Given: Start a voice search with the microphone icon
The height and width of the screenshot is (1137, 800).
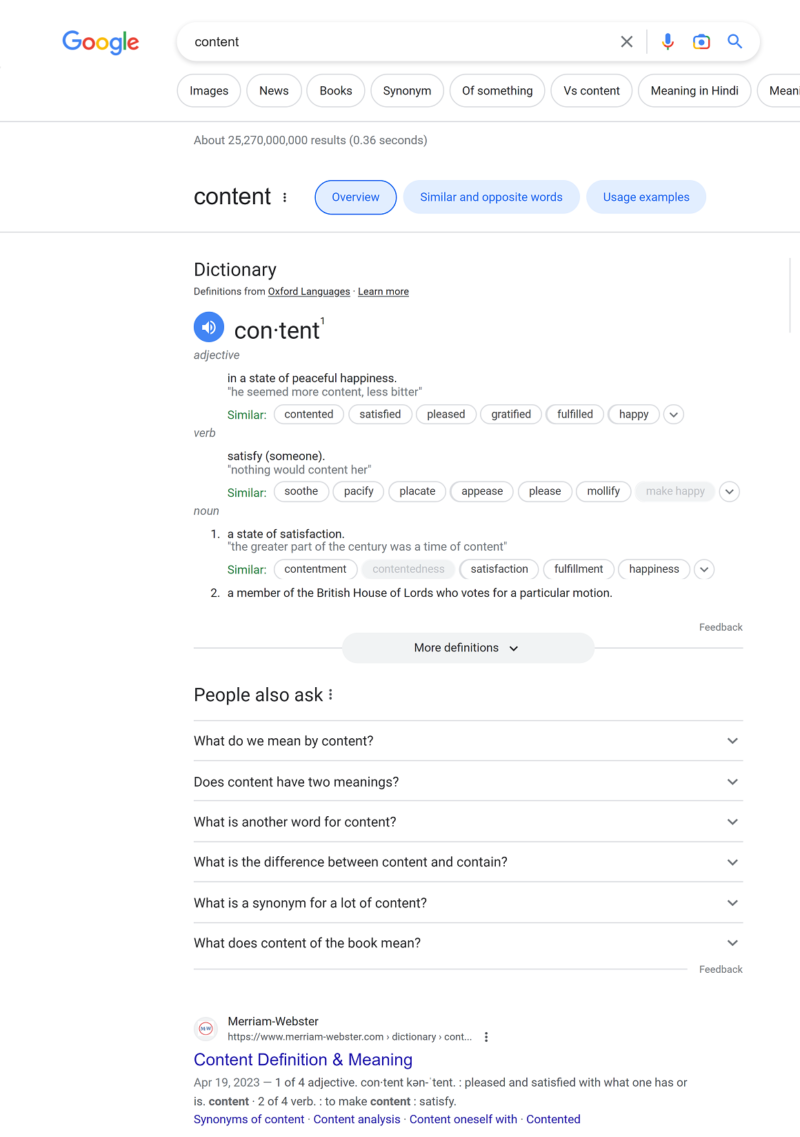Looking at the screenshot, I should (x=668, y=42).
